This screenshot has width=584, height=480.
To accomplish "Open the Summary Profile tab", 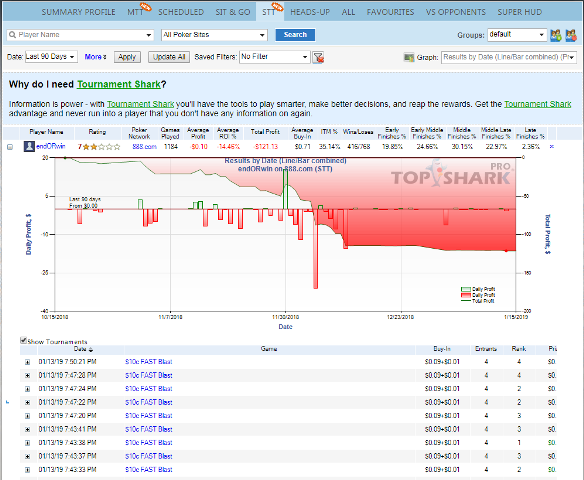I will pyautogui.click(x=78, y=12).
